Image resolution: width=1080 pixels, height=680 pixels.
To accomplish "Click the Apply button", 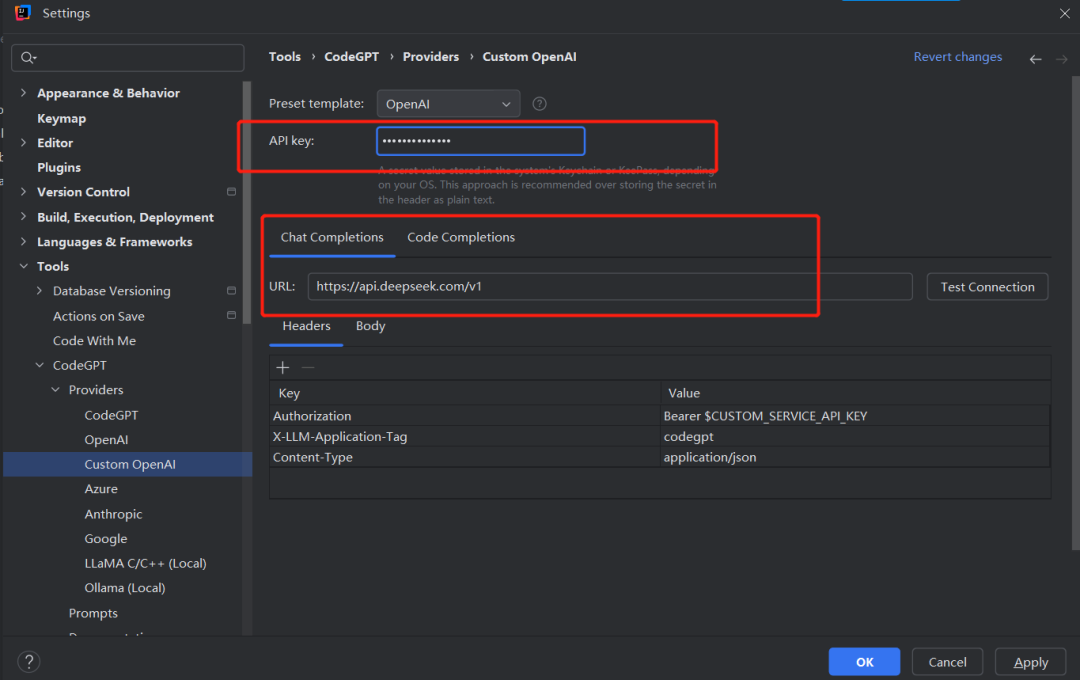I will (1030, 662).
